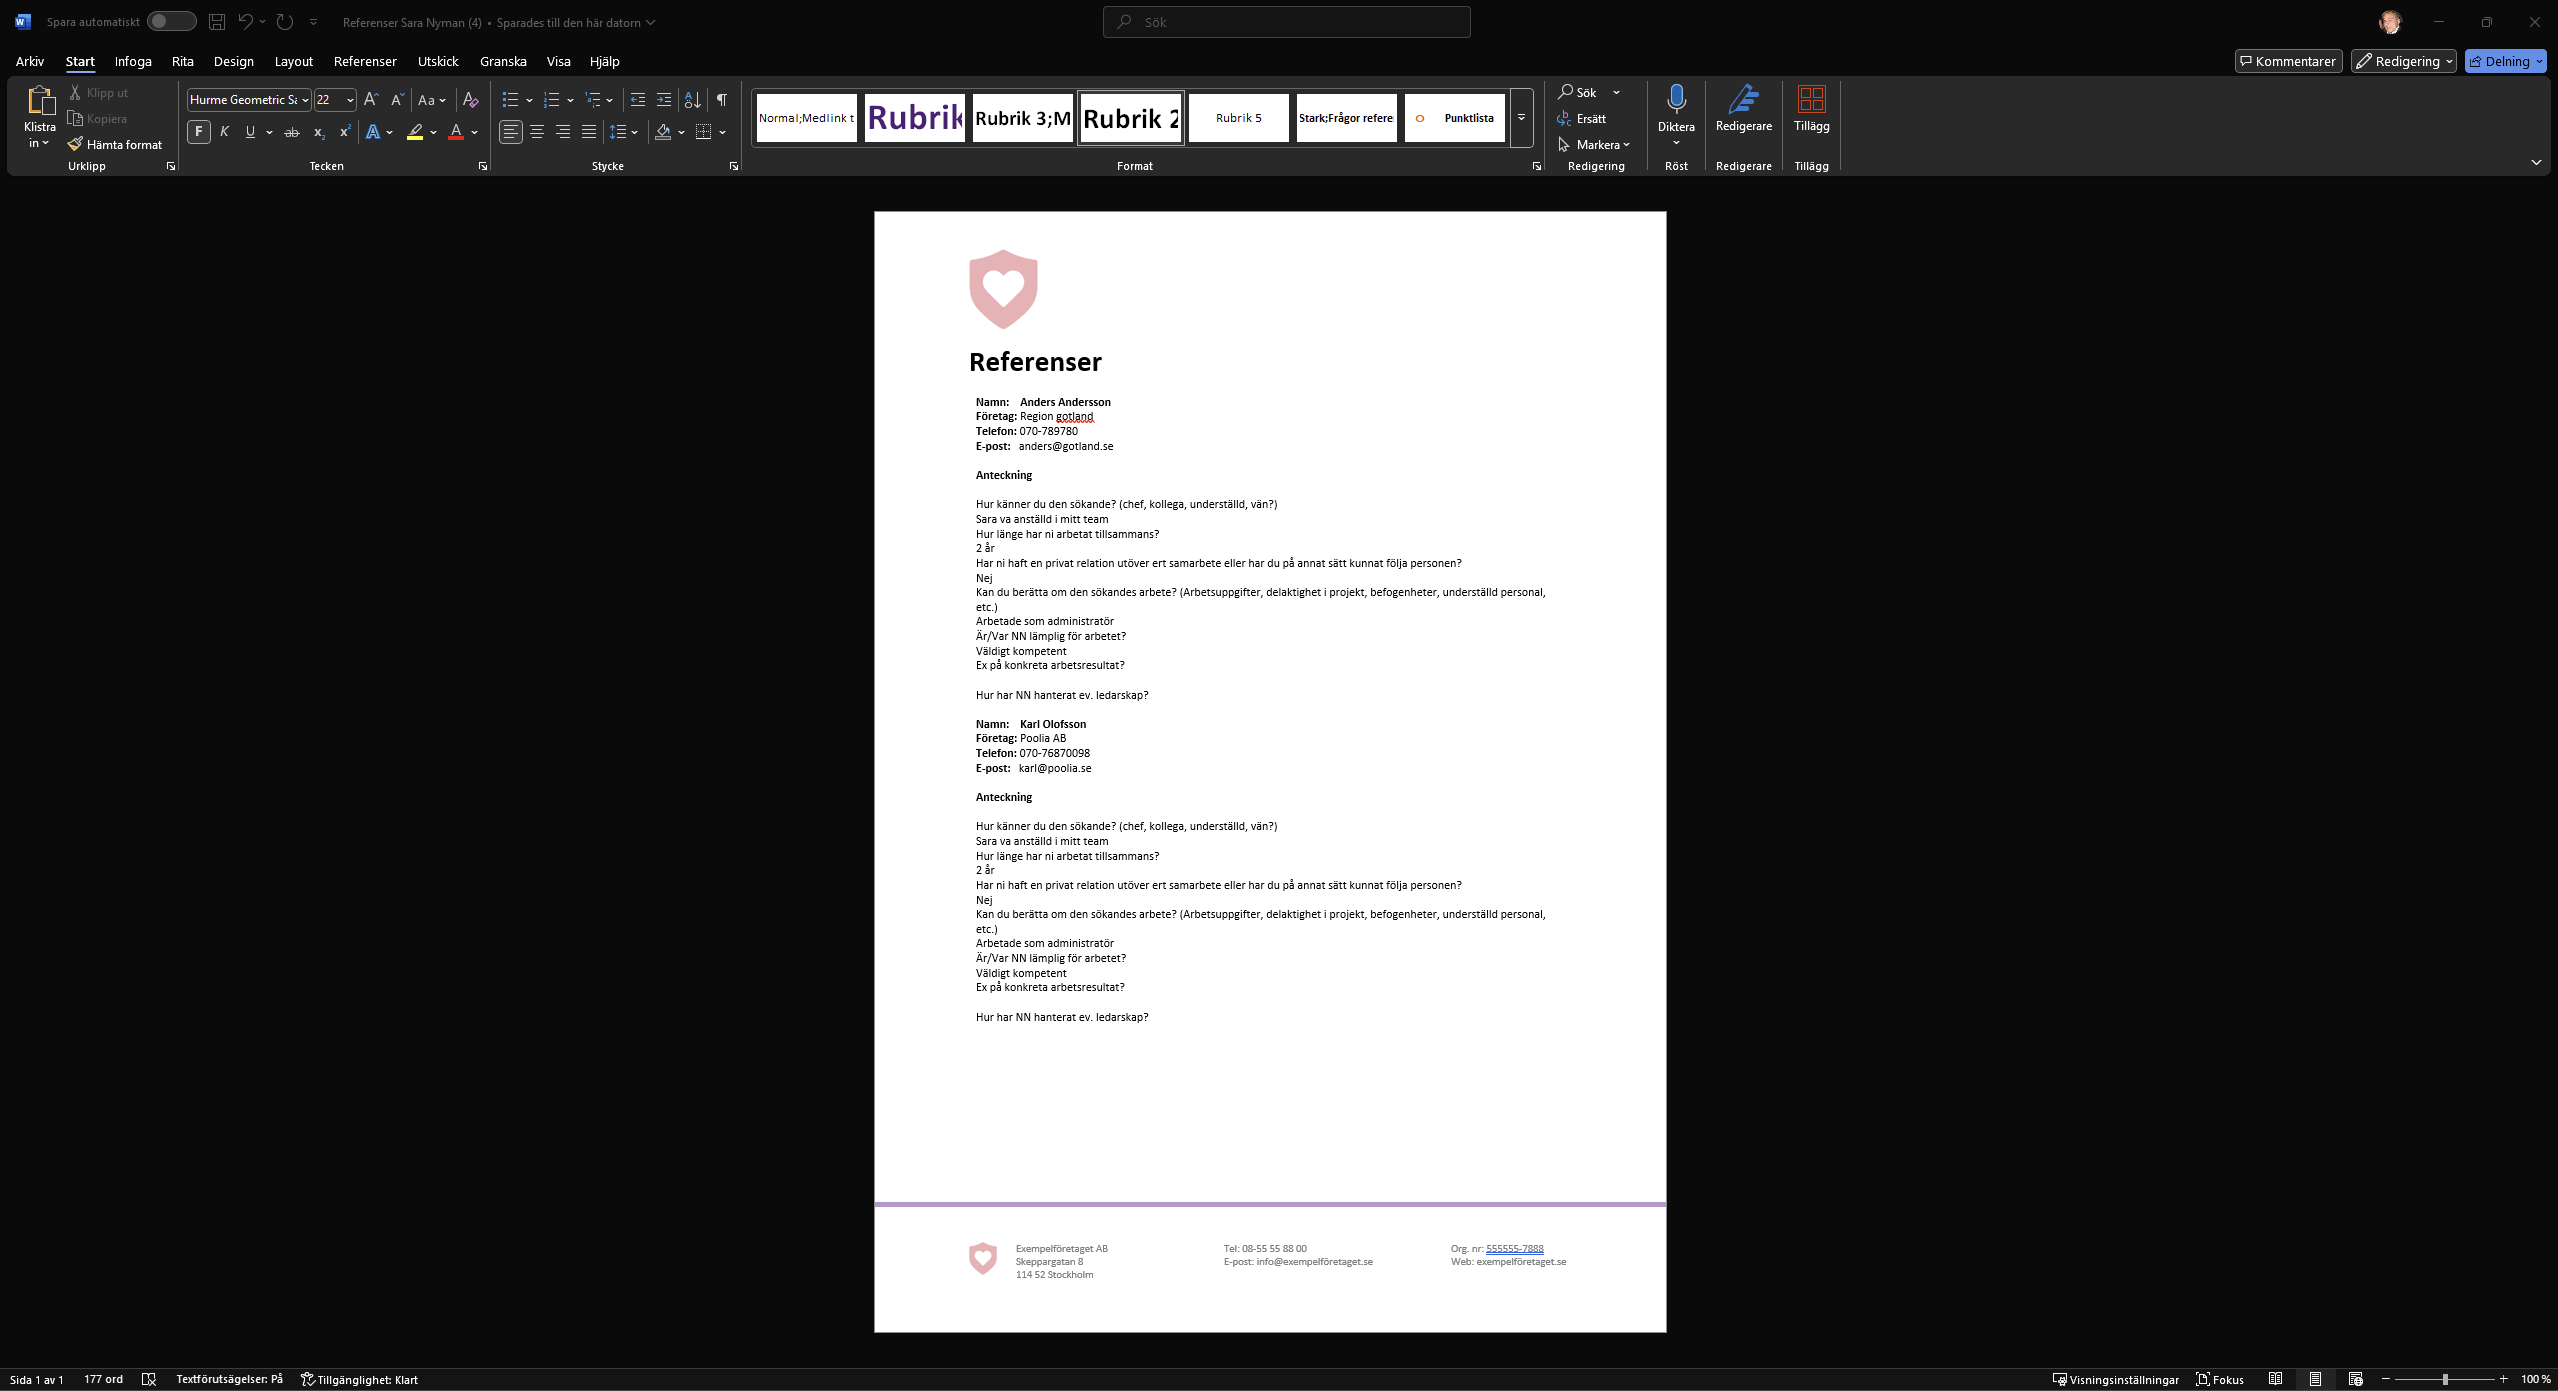Image resolution: width=2558 pixels, height=1391 pixels.
Task: Click the sort (A-Z) icon
Action: [692, 99]
